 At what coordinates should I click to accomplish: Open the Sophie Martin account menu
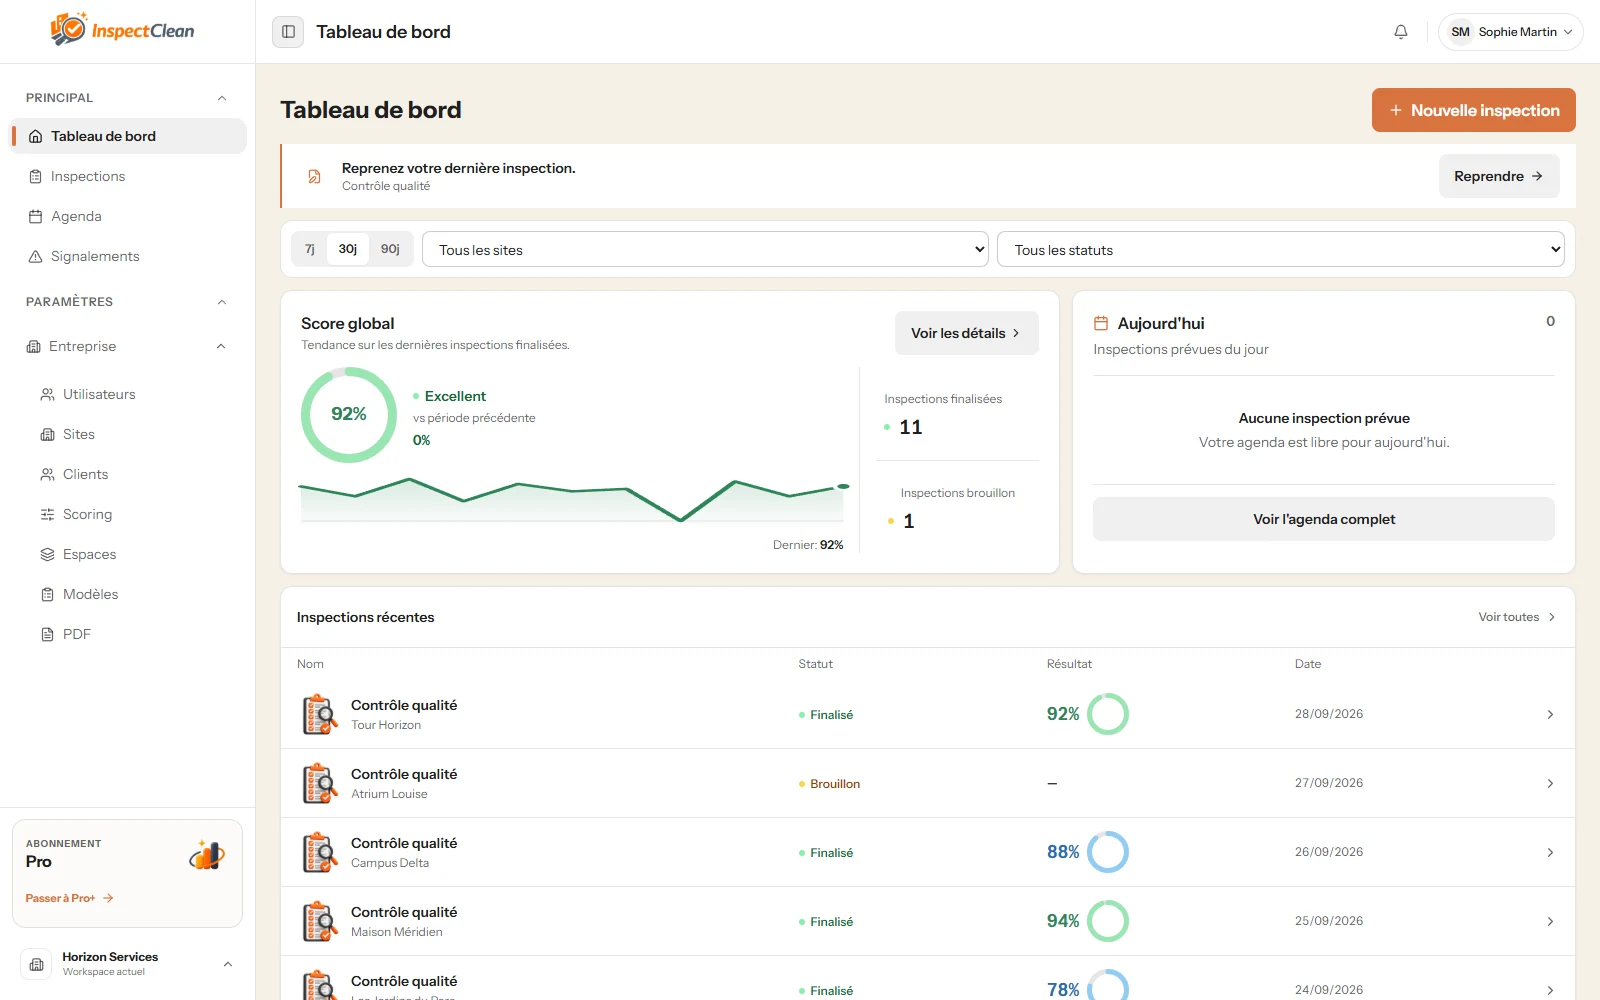coord(1510,32)
